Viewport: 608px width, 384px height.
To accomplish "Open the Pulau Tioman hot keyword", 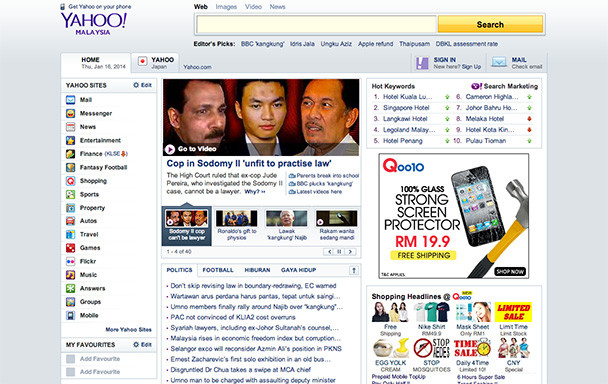I will 485,141.
